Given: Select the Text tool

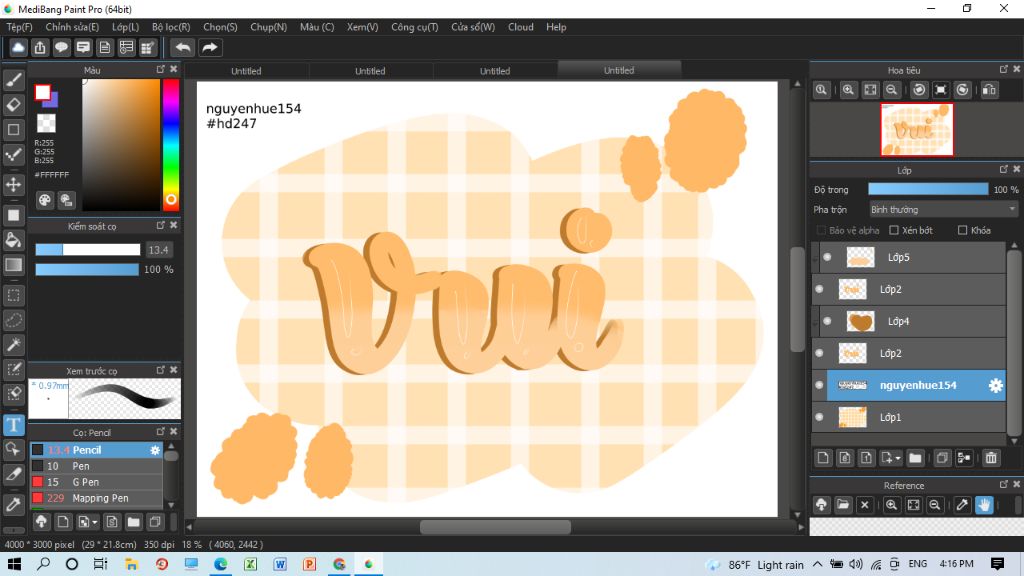Looking at the screenshot, I should tap(14, 425).
